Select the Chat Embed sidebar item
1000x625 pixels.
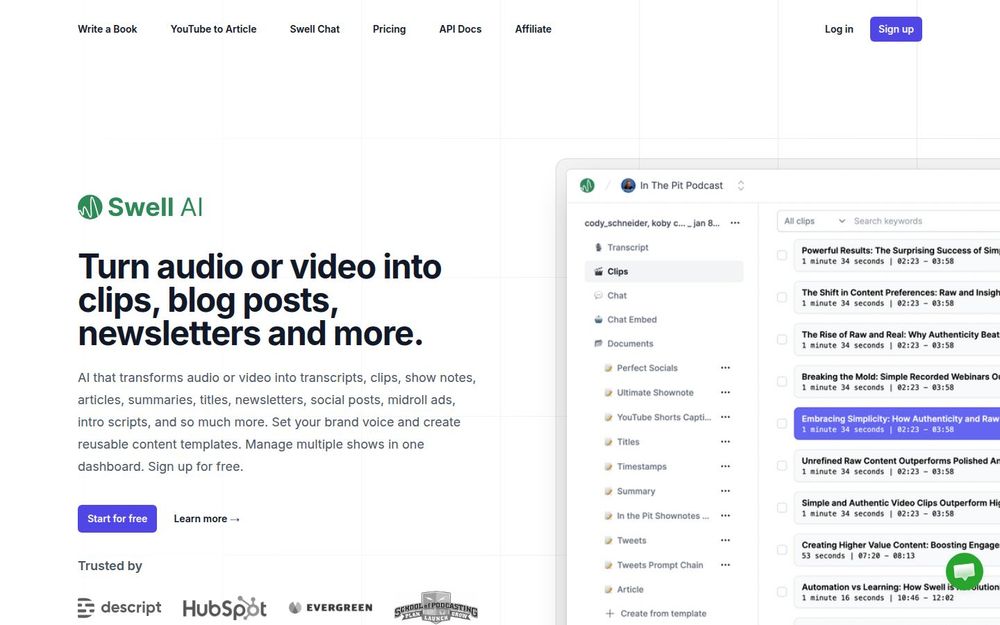pyautogui.click(x=663, y=320)
